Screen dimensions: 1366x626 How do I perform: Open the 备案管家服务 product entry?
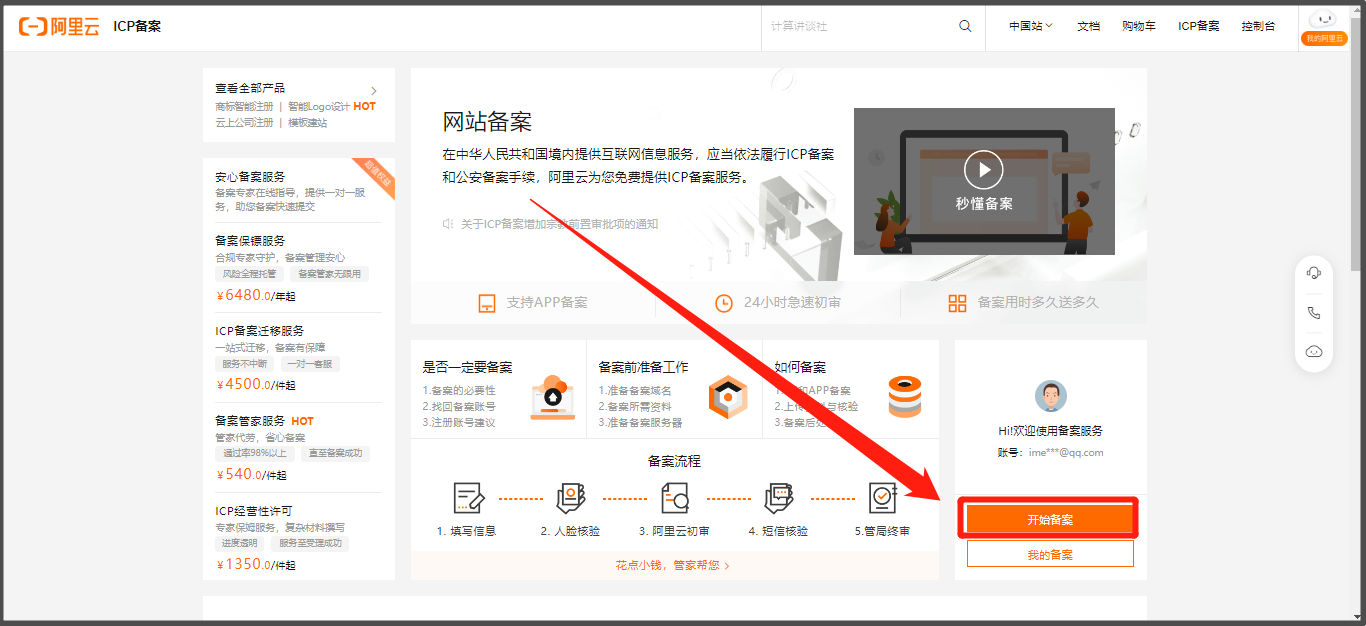pos(250,421)
